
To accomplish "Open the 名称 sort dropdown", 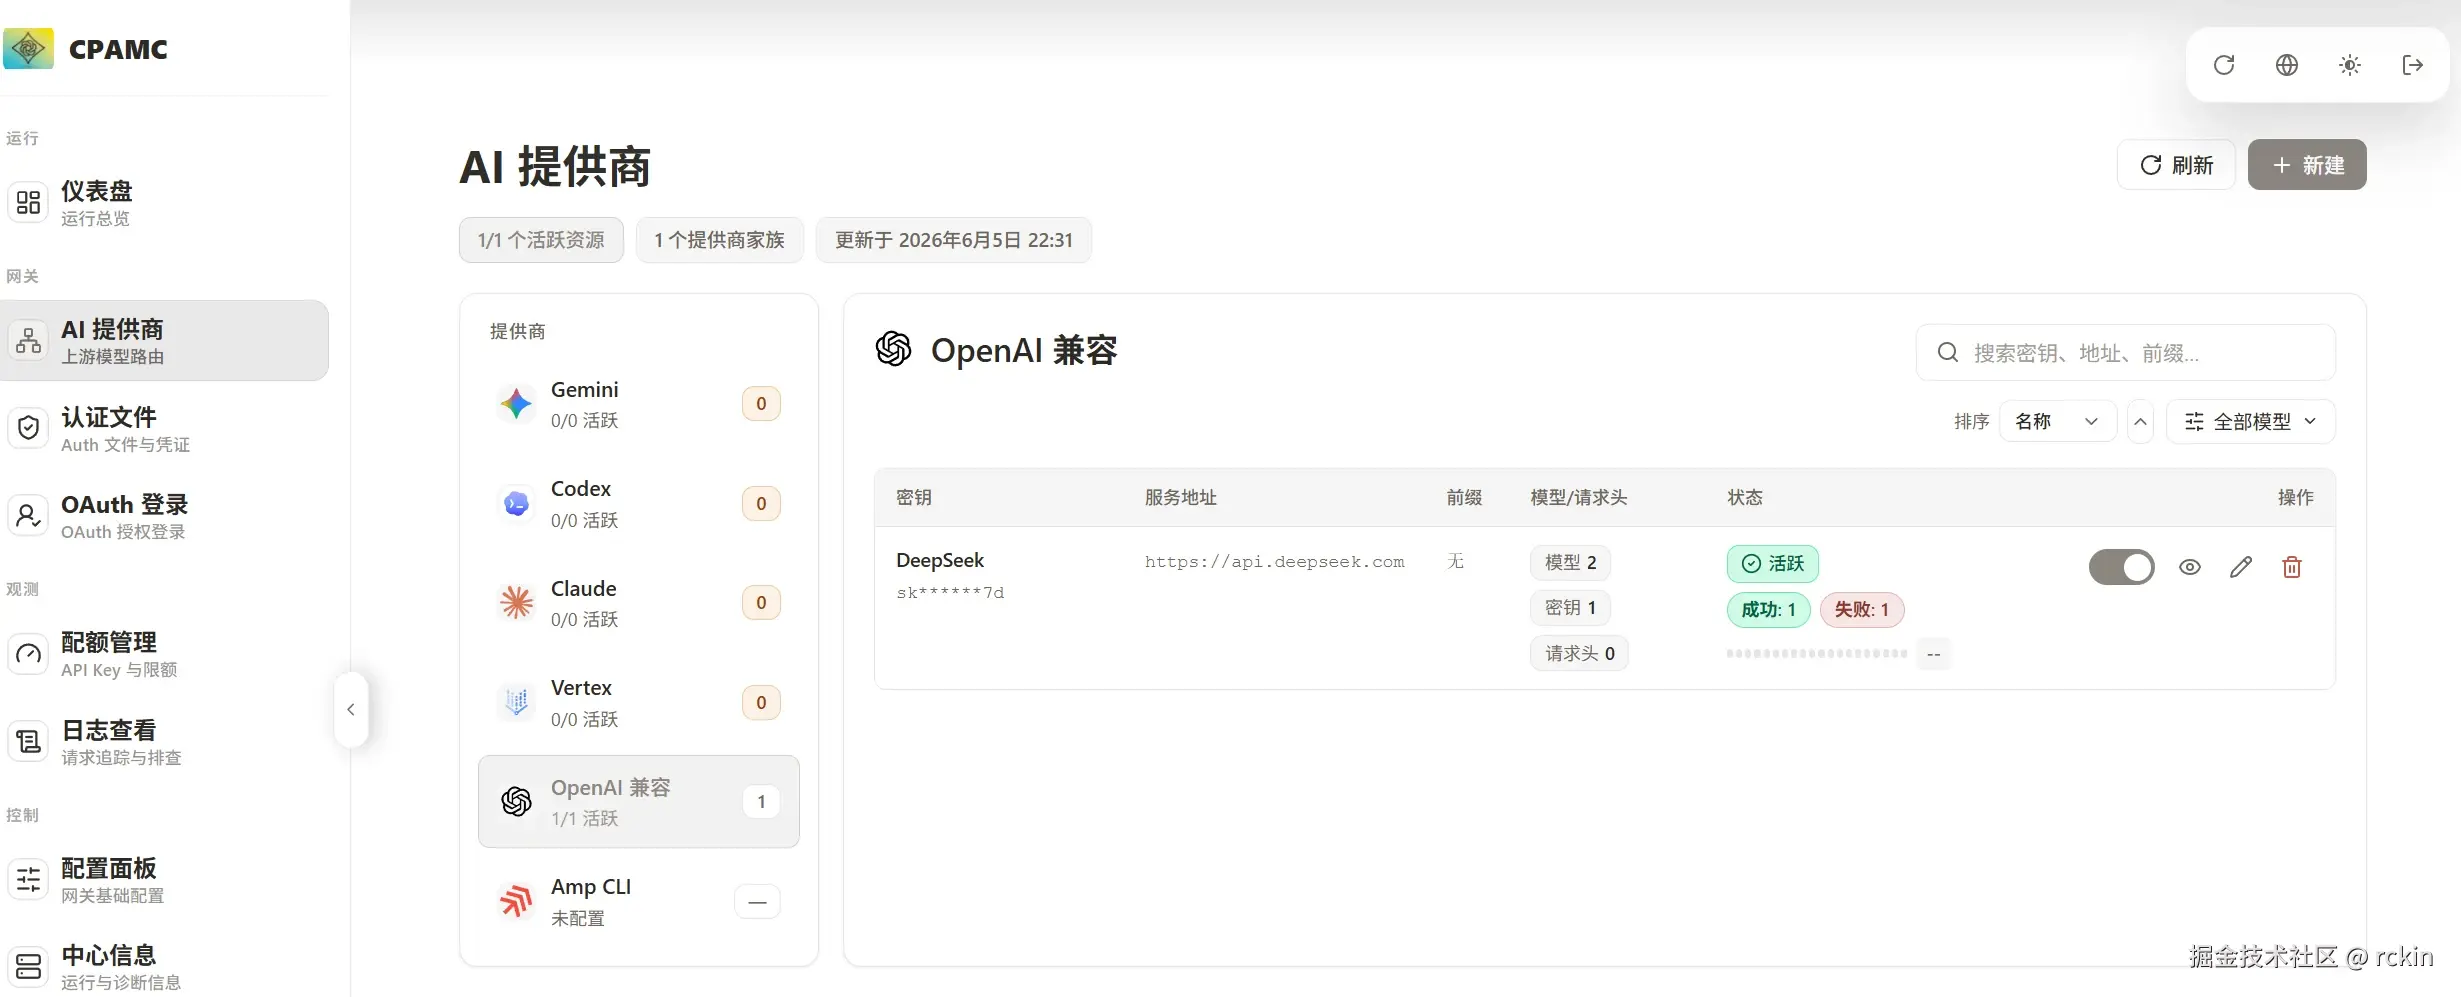I will click(x=2057, y=421).
